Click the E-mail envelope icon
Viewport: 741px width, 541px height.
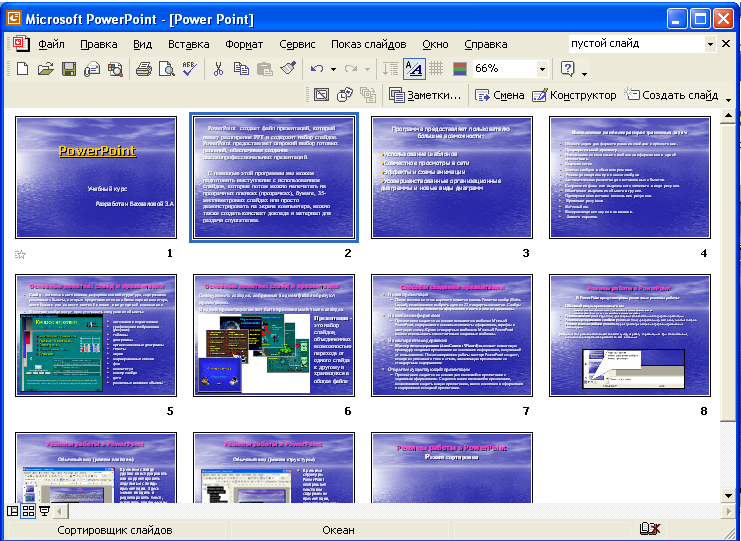coord(92,69)
